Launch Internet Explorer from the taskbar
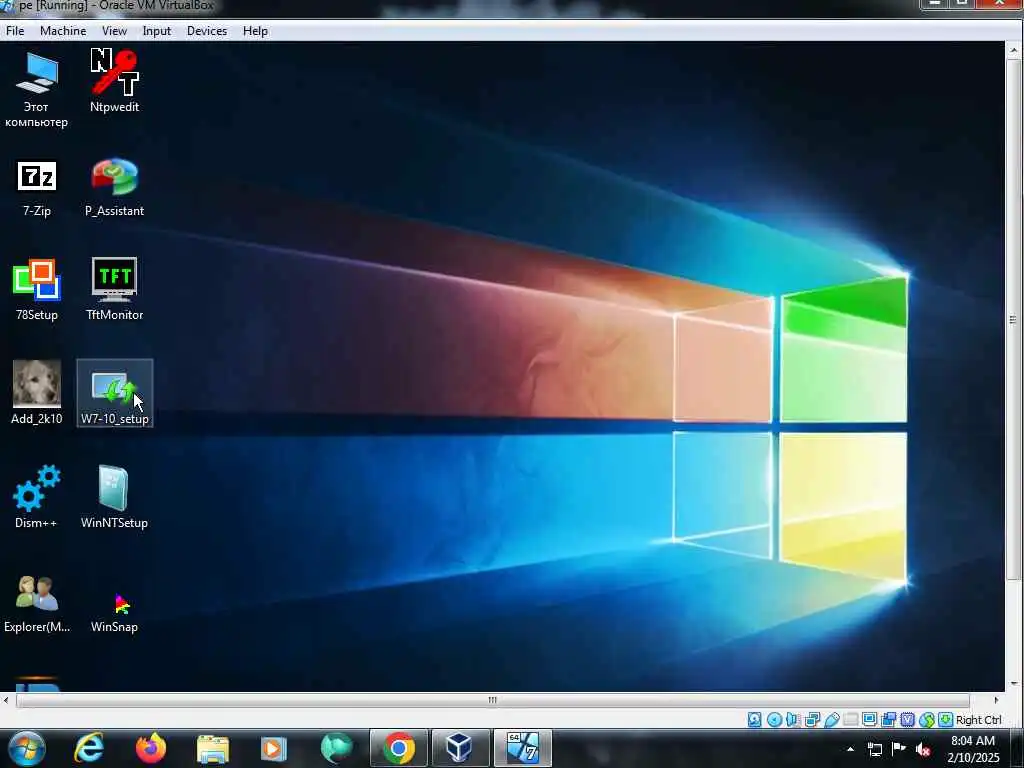This screenshot has width=1024, height=768. [89, 748]
